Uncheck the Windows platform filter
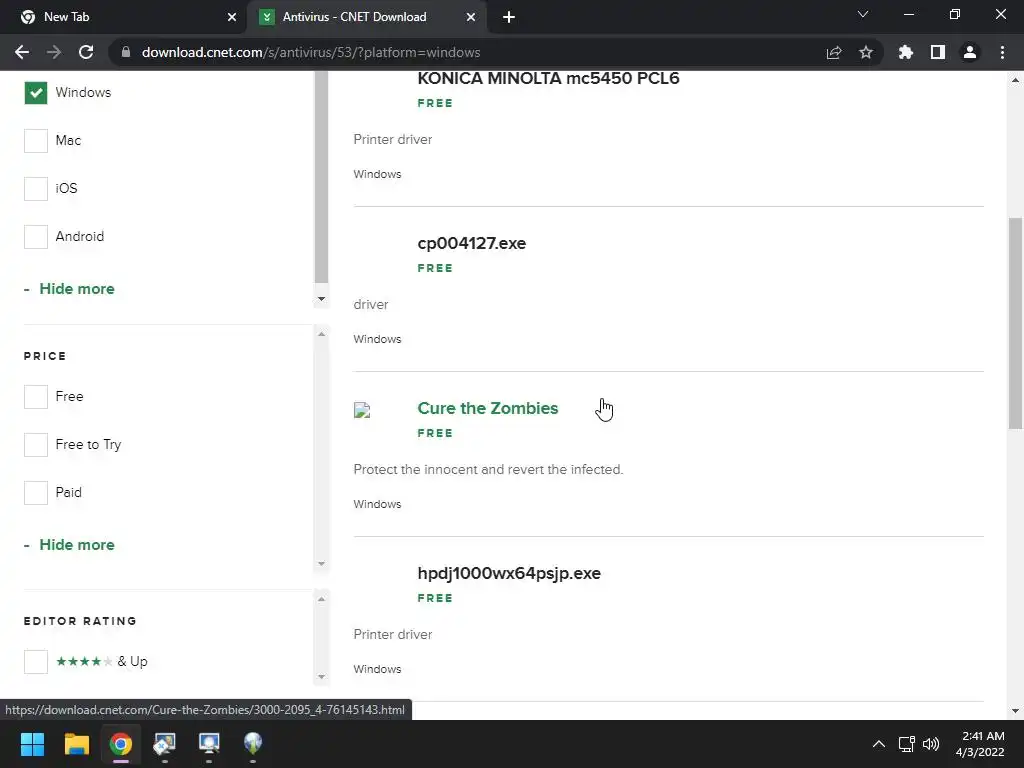1024x768 pixels. click(36, 93)
